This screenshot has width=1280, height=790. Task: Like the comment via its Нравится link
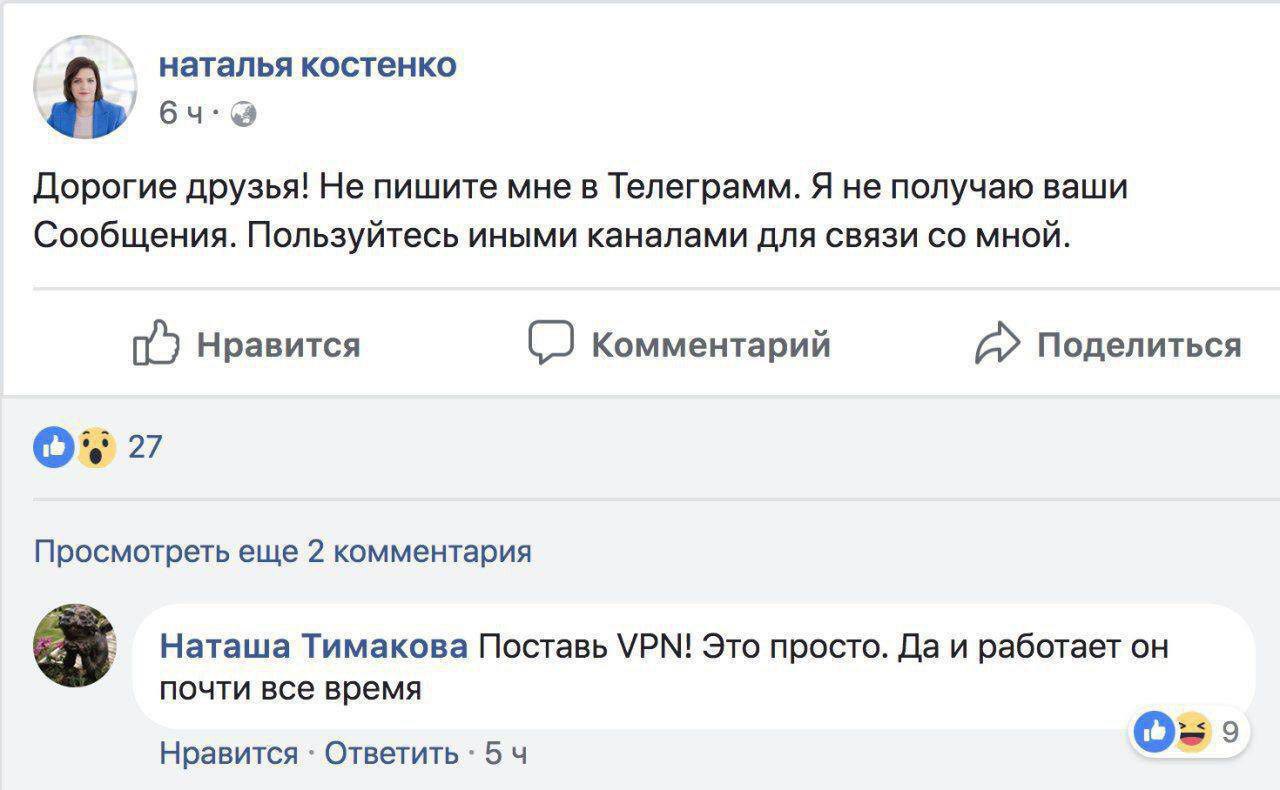click(229, 753)
